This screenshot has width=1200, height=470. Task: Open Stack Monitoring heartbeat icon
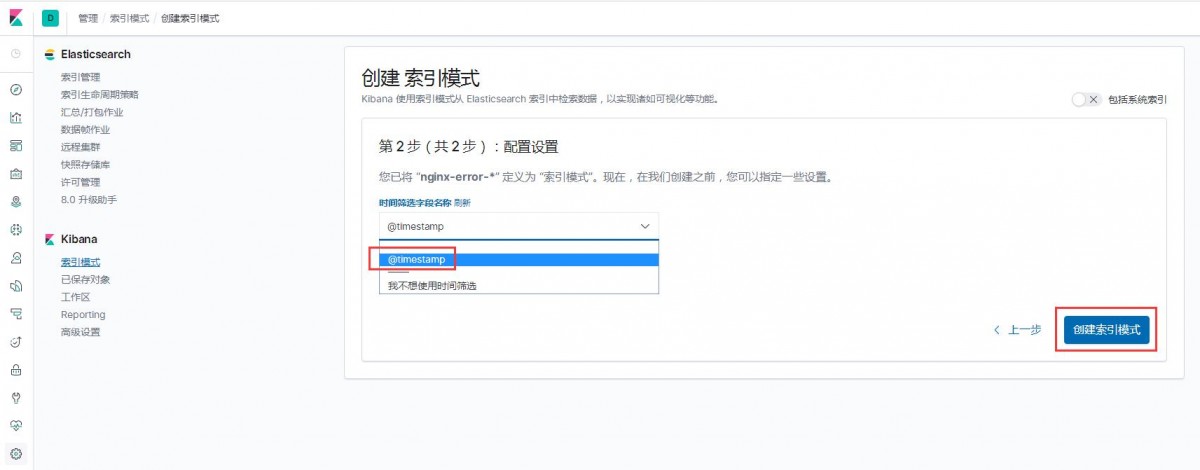[x=16, y=426]
